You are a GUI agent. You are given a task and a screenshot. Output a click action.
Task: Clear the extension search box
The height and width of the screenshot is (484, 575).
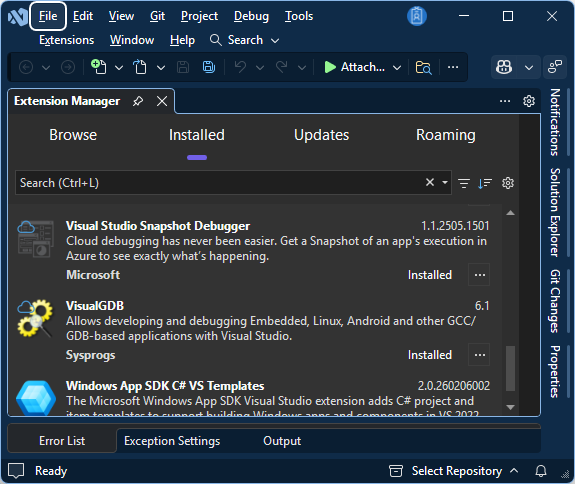[430, 182]
